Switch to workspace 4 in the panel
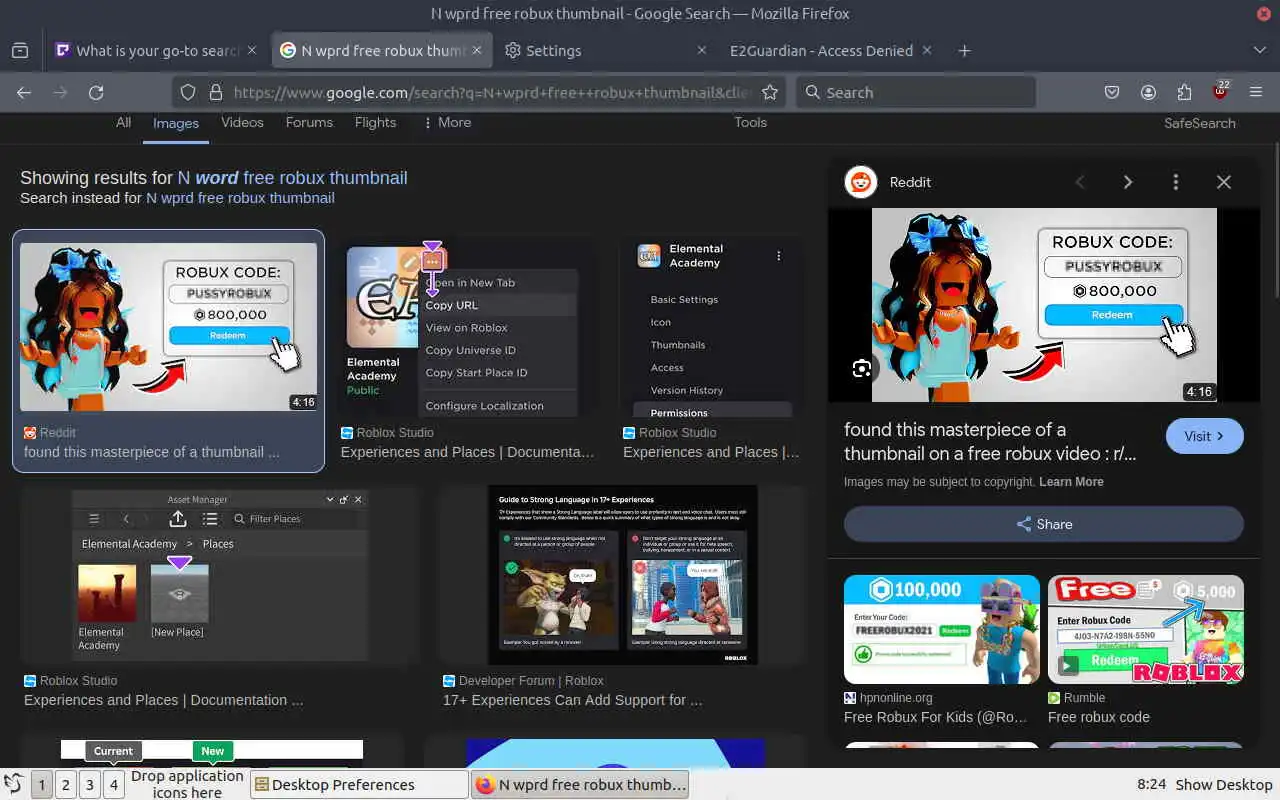The image size is (1280, 800). [x=113, y=785]
